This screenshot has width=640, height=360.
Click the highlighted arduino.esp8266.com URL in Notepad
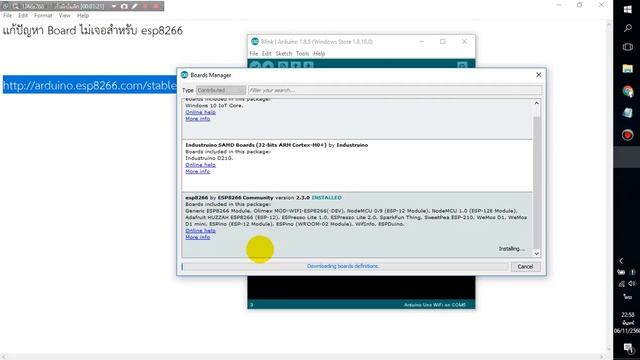tap(90, 85)
